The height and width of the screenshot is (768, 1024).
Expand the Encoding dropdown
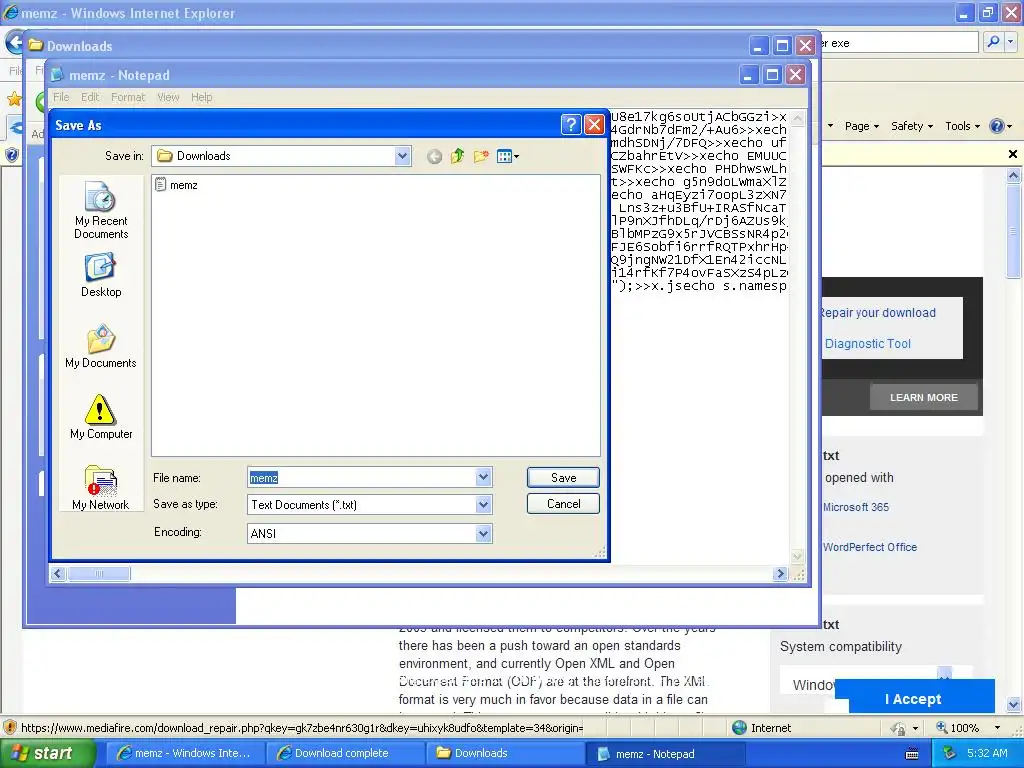click(x=483, y=534)
